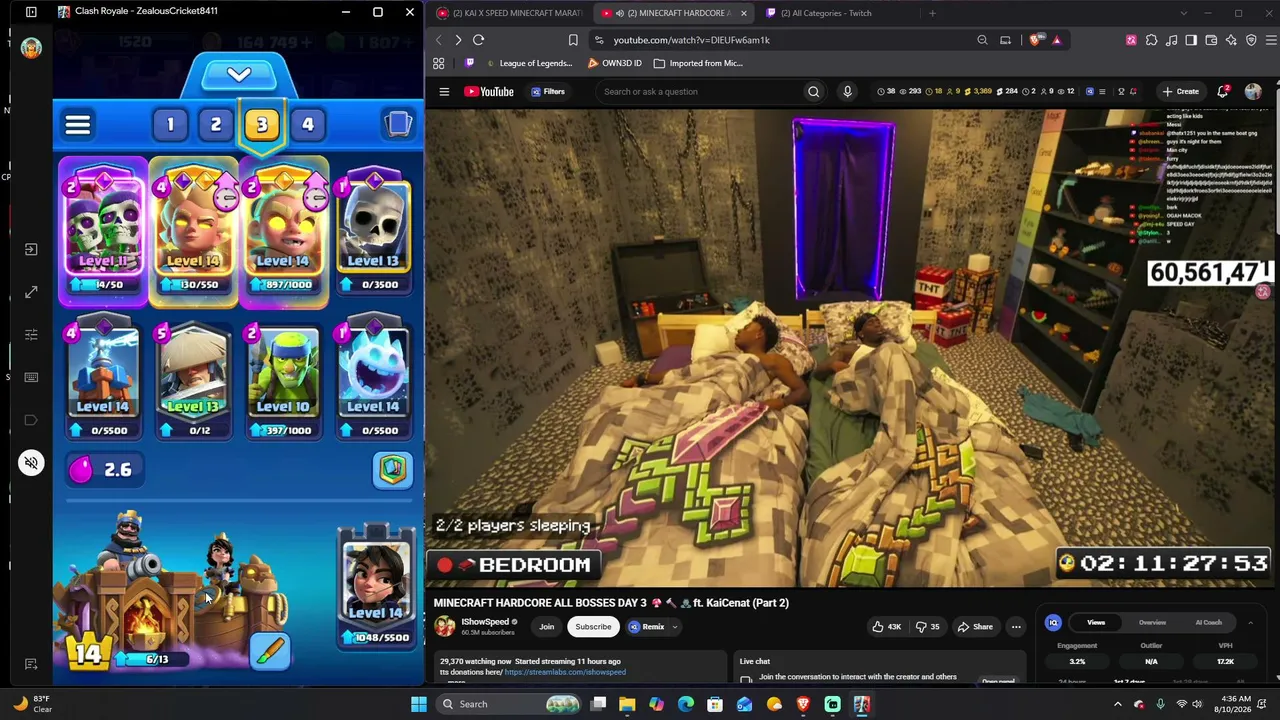This screenshot has height=720, width=1280.
Task: Open the Windows Start menu
Action: [419, 704]
